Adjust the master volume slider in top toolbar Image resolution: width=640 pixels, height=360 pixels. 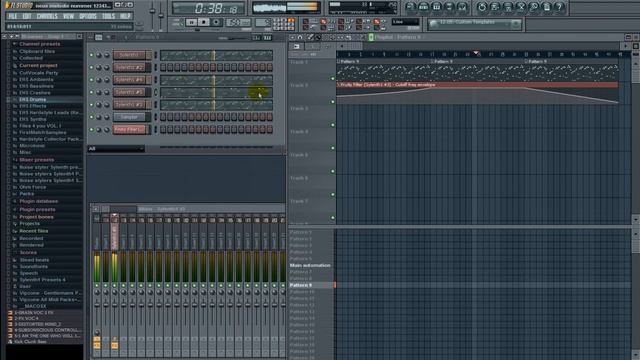pyautogui.click(x=152, y=11)
